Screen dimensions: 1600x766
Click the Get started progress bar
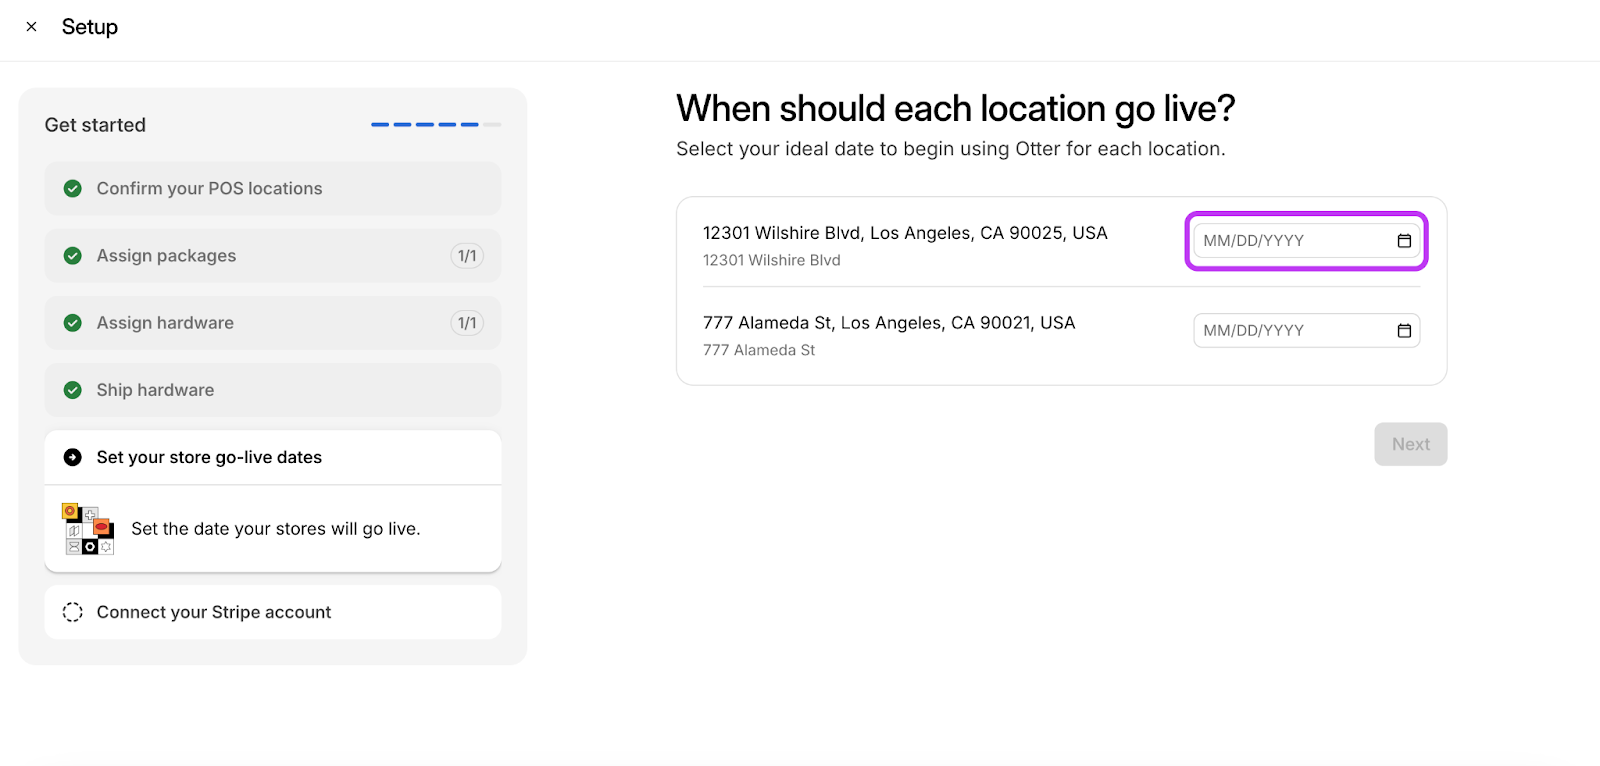435,125
